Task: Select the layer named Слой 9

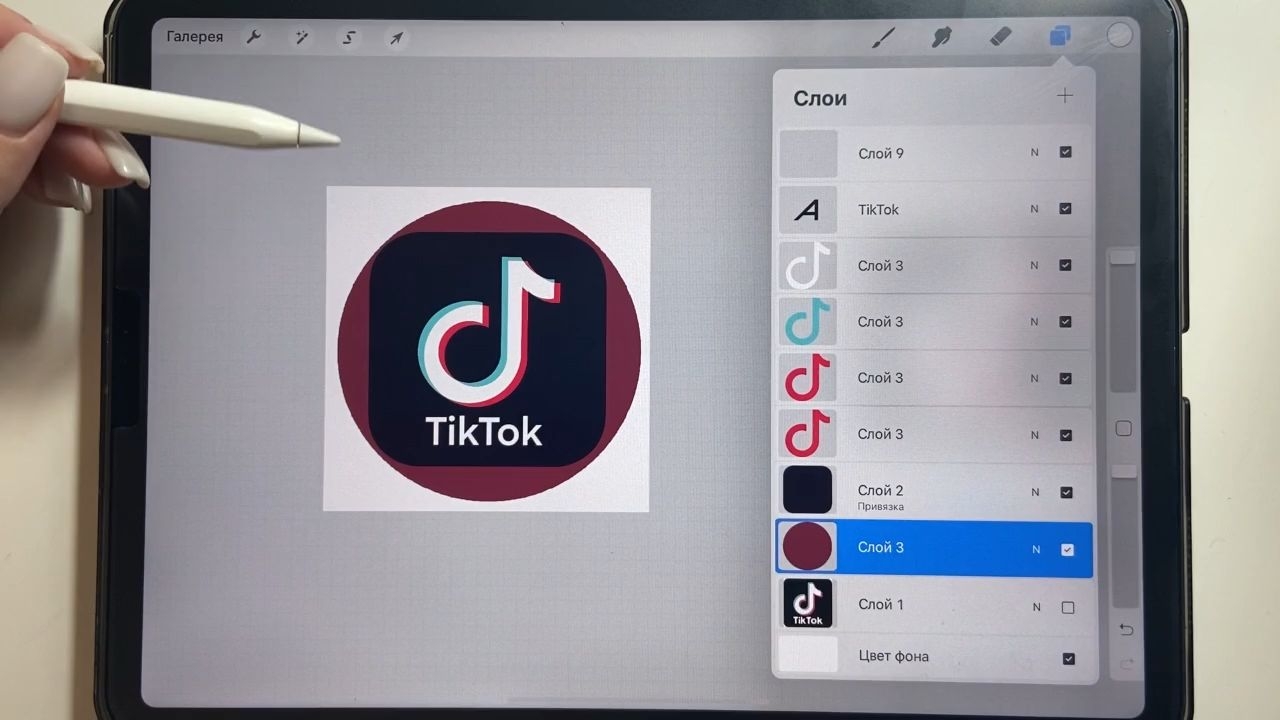Action: point(881,153)
